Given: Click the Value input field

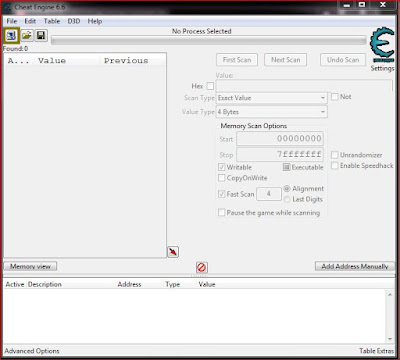Looking at the screenshot, I should [x=304, y=86].
